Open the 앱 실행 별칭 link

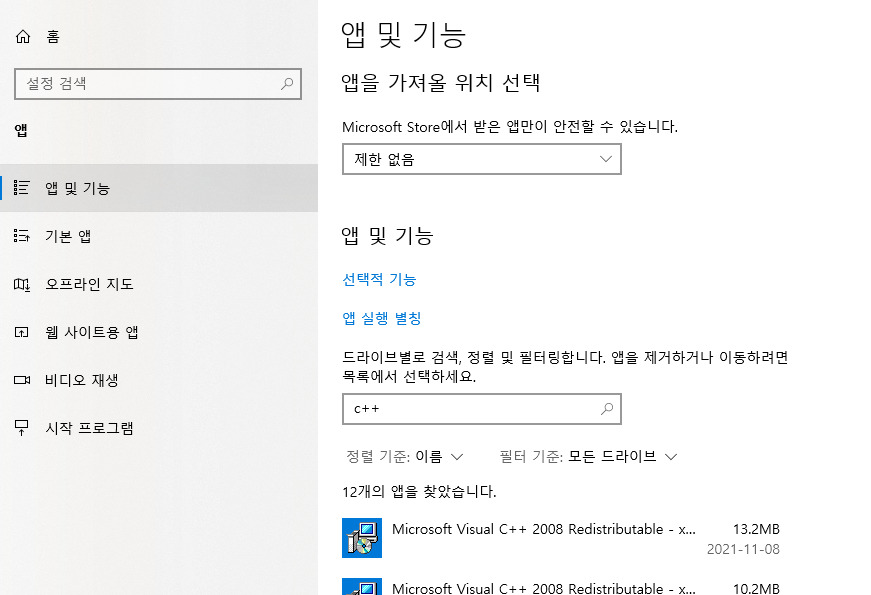click(382, 318)
